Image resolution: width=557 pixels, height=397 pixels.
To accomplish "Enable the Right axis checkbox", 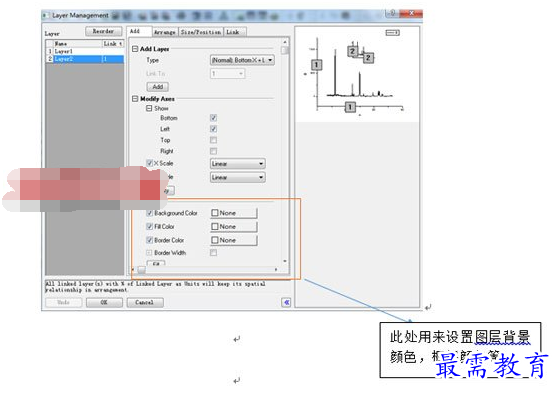I will pyautogui.click(x=213, y=151).
